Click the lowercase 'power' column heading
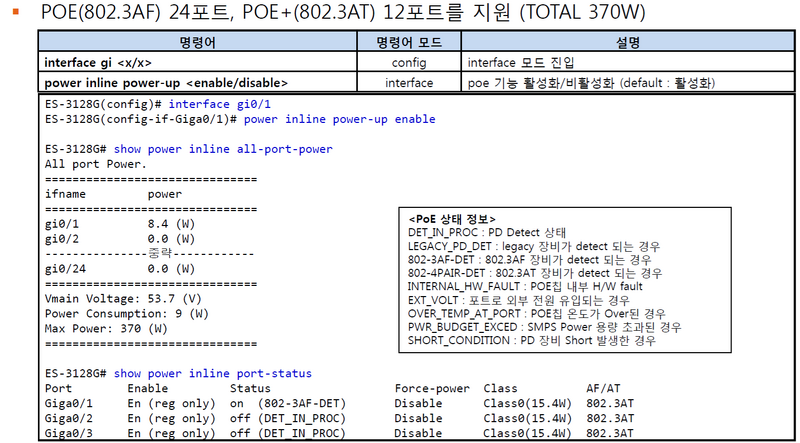The height and width of the screenshot is (443, 800). 165,194
